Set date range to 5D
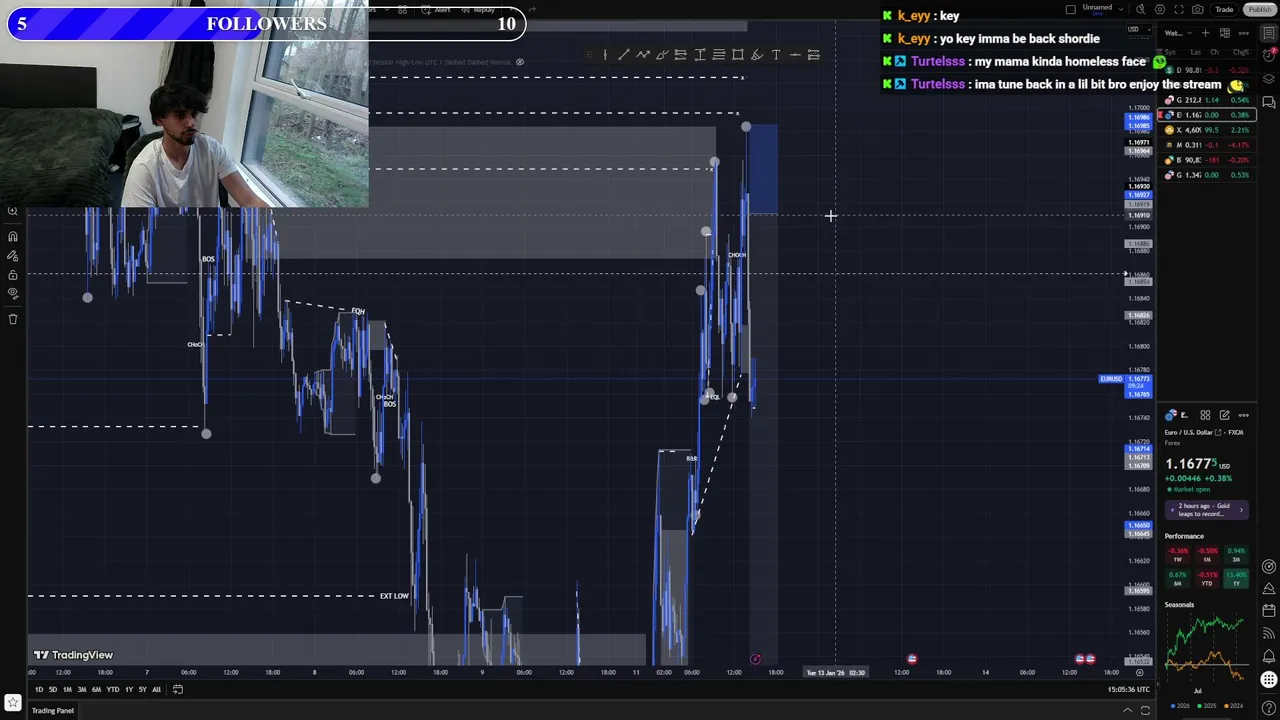The height and width of the screenshot is (720, 1280). pyautogui.click(x=53, y=690)
